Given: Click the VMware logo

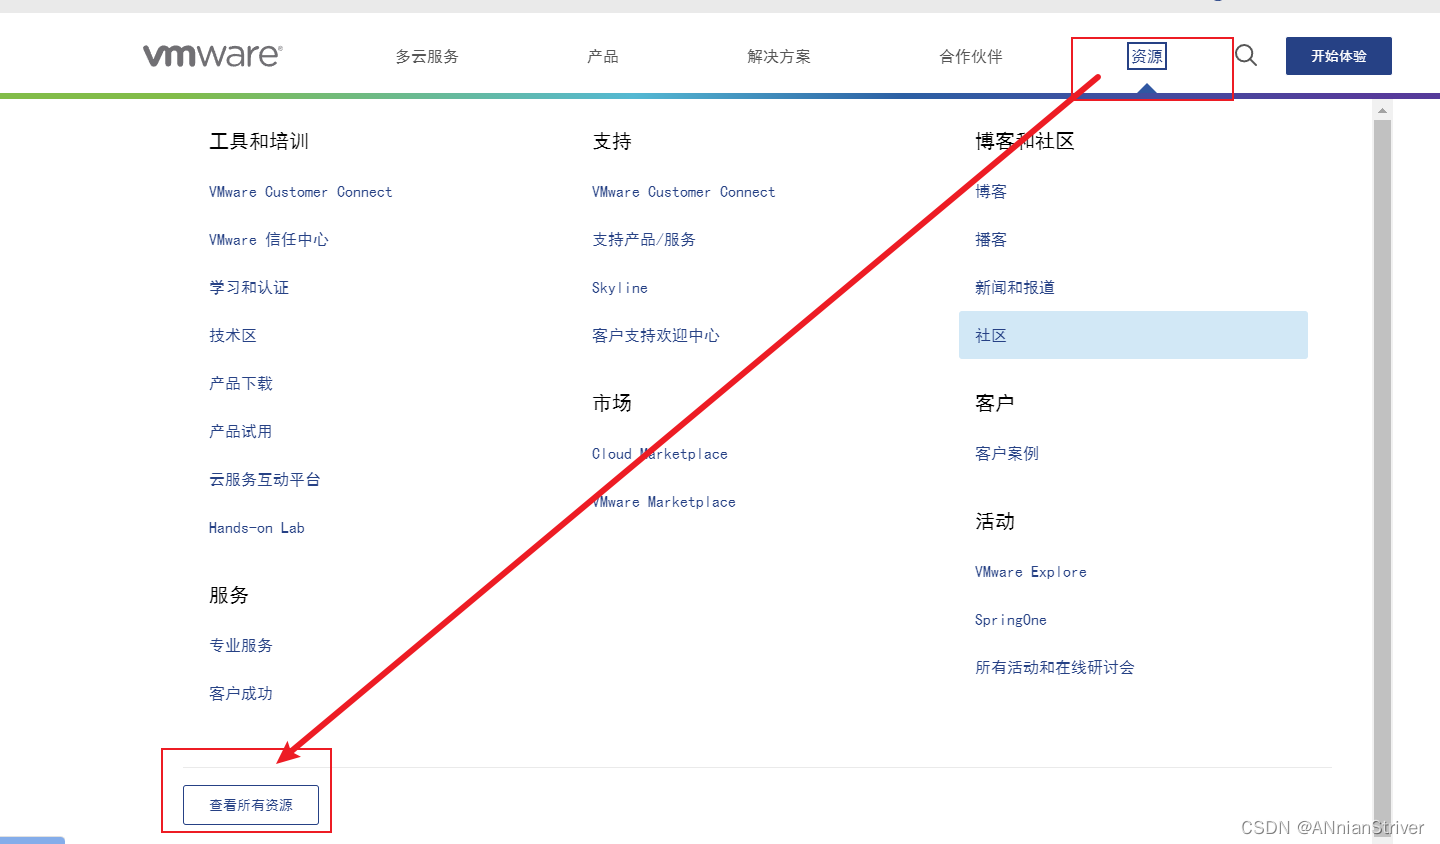Looking at the screenshot, I should (x=213, y=55).
